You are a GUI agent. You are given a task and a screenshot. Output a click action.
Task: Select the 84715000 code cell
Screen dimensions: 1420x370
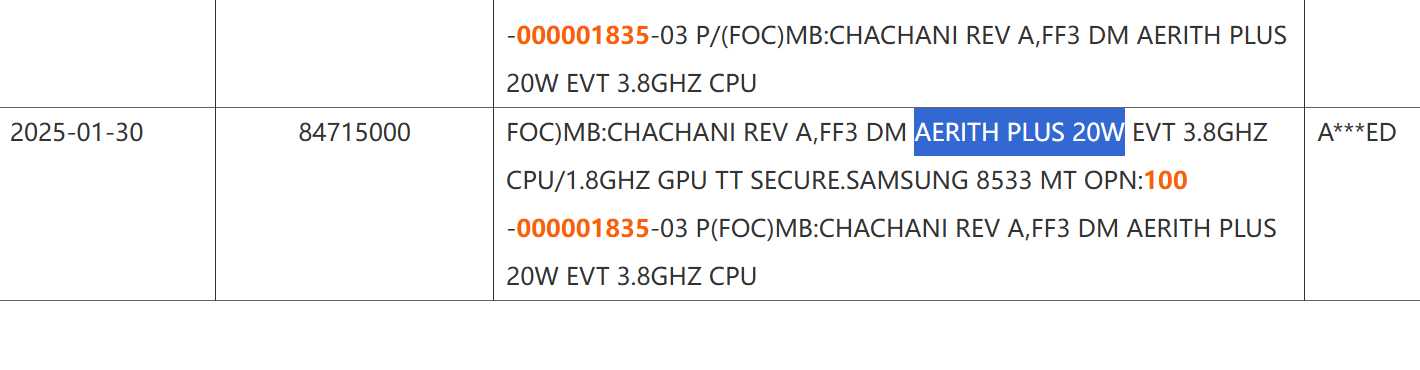pyautogui.click(x=354, y=132)
